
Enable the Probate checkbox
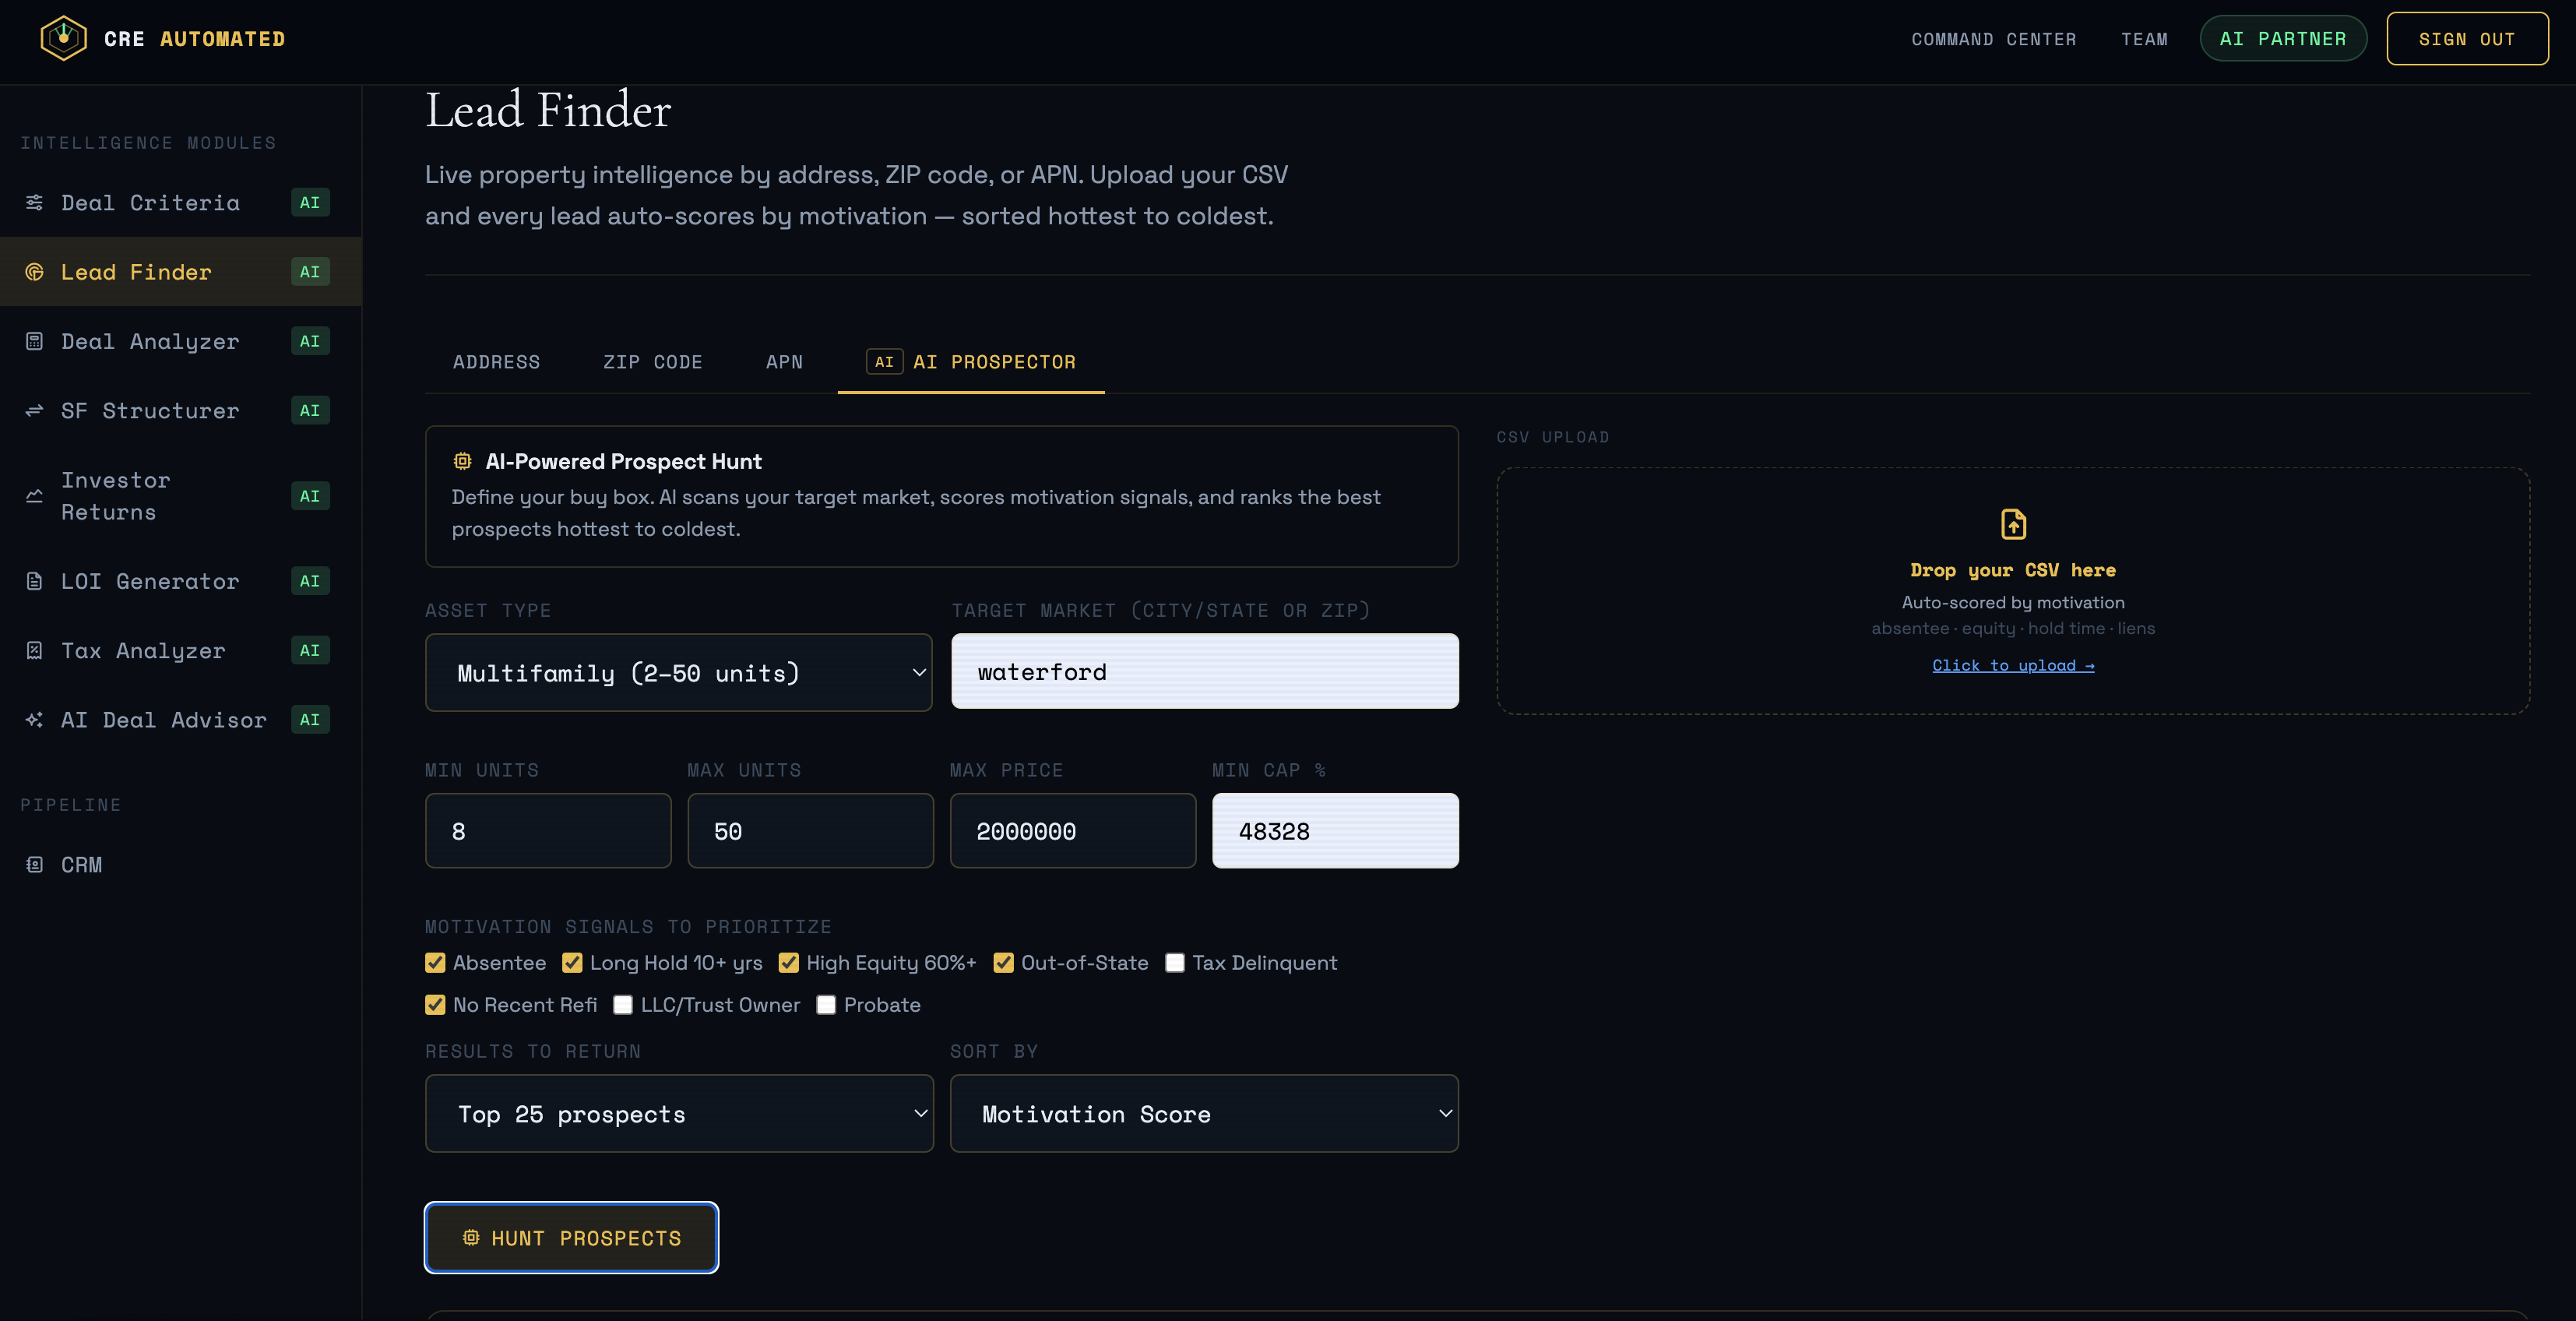[826, 1005]
